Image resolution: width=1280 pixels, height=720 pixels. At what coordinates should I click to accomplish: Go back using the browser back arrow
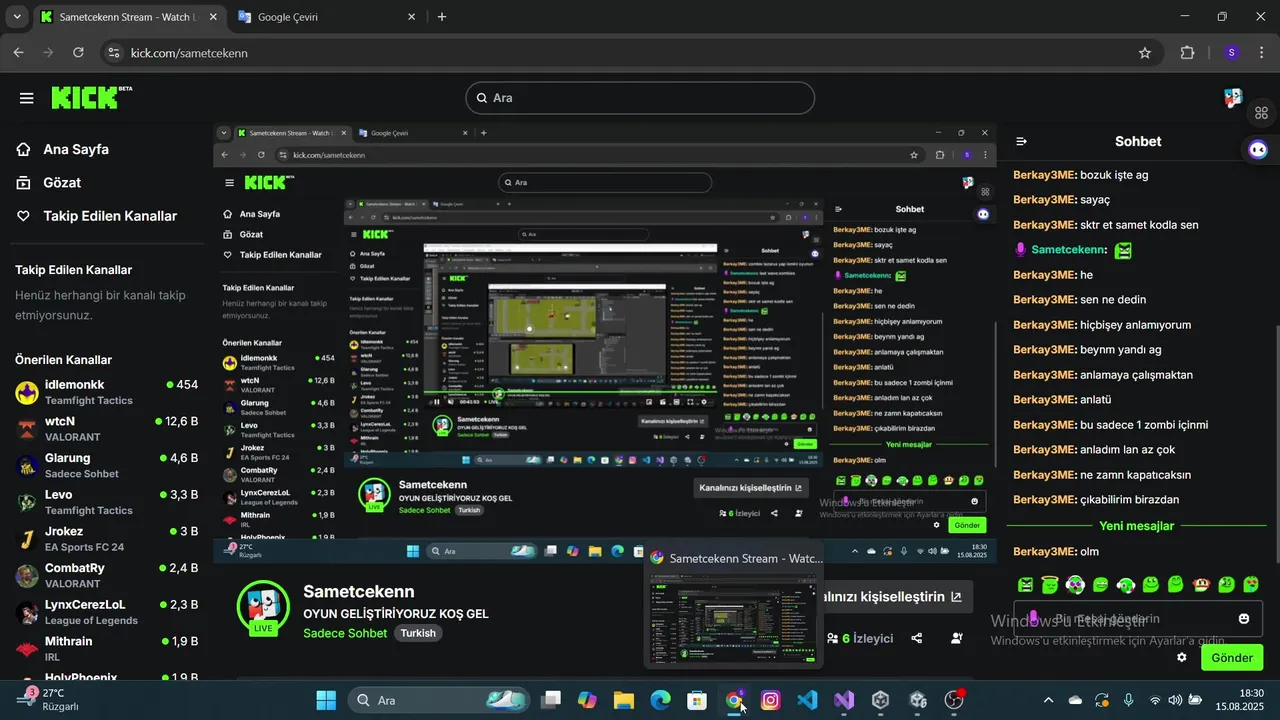tap(18, 53)
